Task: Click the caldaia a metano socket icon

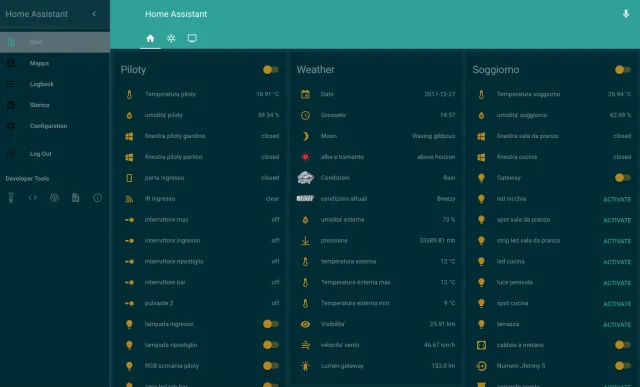Action: click(481, 345)
